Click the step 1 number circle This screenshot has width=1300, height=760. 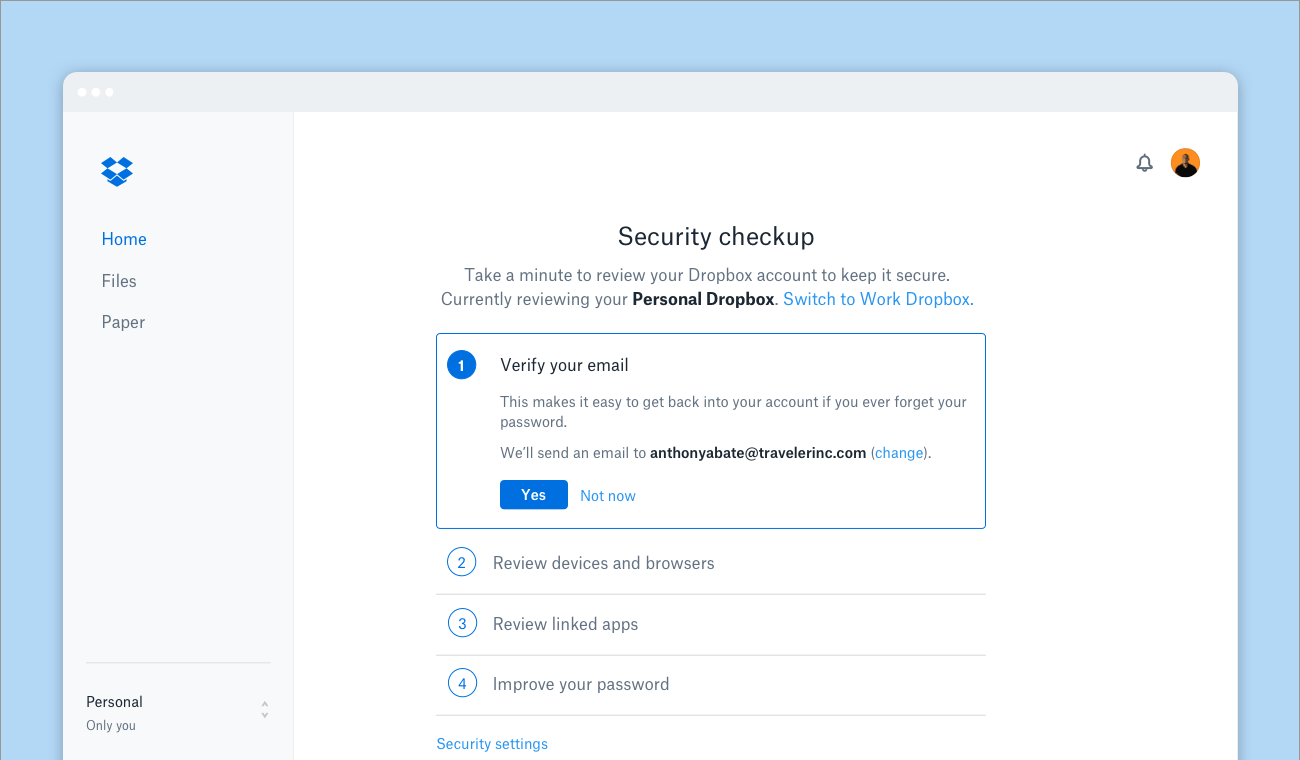click(x=461, y=365)
